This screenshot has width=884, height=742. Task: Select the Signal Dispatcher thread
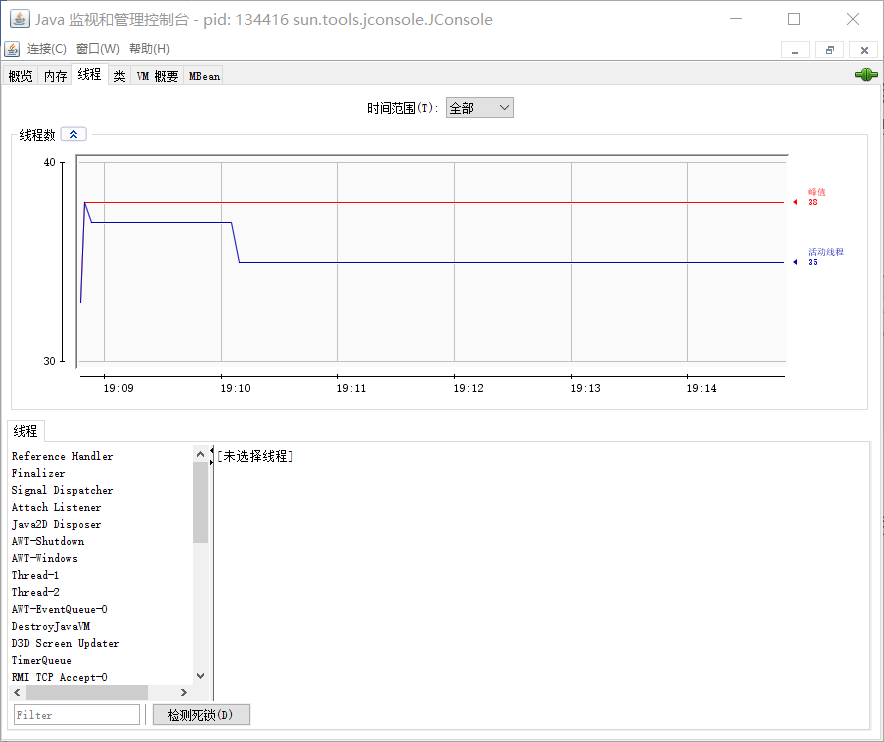tap(63, 490)
